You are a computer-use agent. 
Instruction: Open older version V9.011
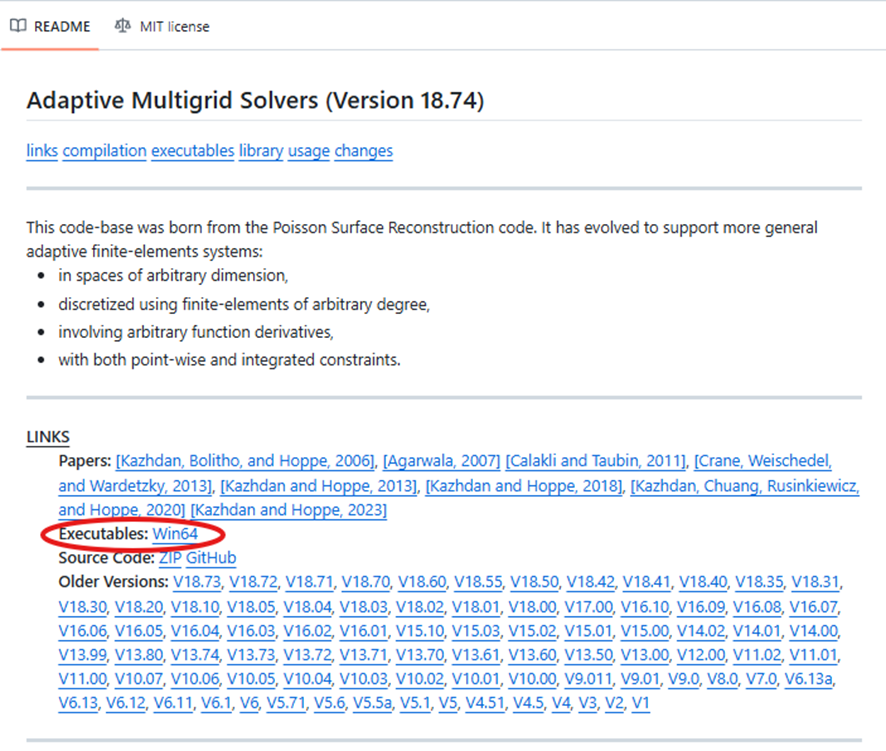point(589,679)
